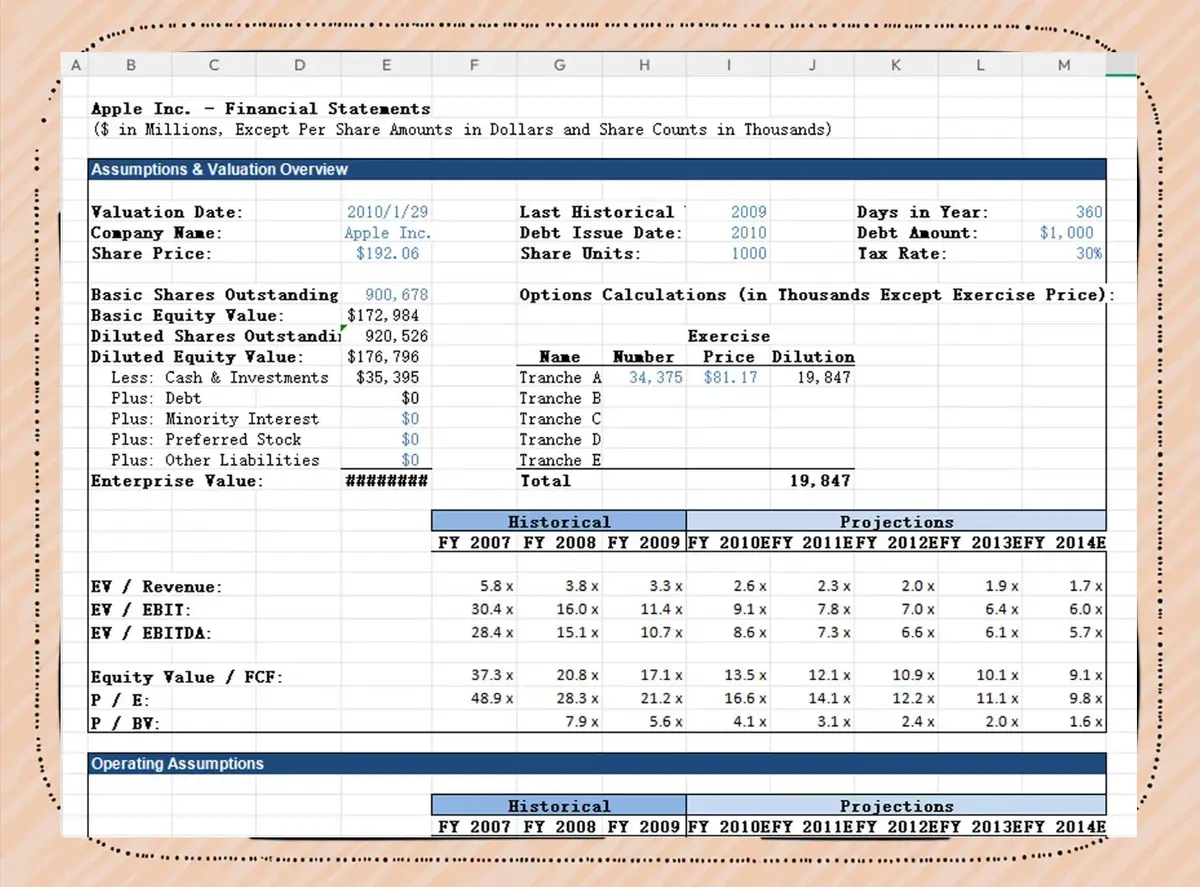This screenshot has height=887, width=1200.
Task: Select the Enterprise Value cell showing hash marks
Action: pos(386,481)
